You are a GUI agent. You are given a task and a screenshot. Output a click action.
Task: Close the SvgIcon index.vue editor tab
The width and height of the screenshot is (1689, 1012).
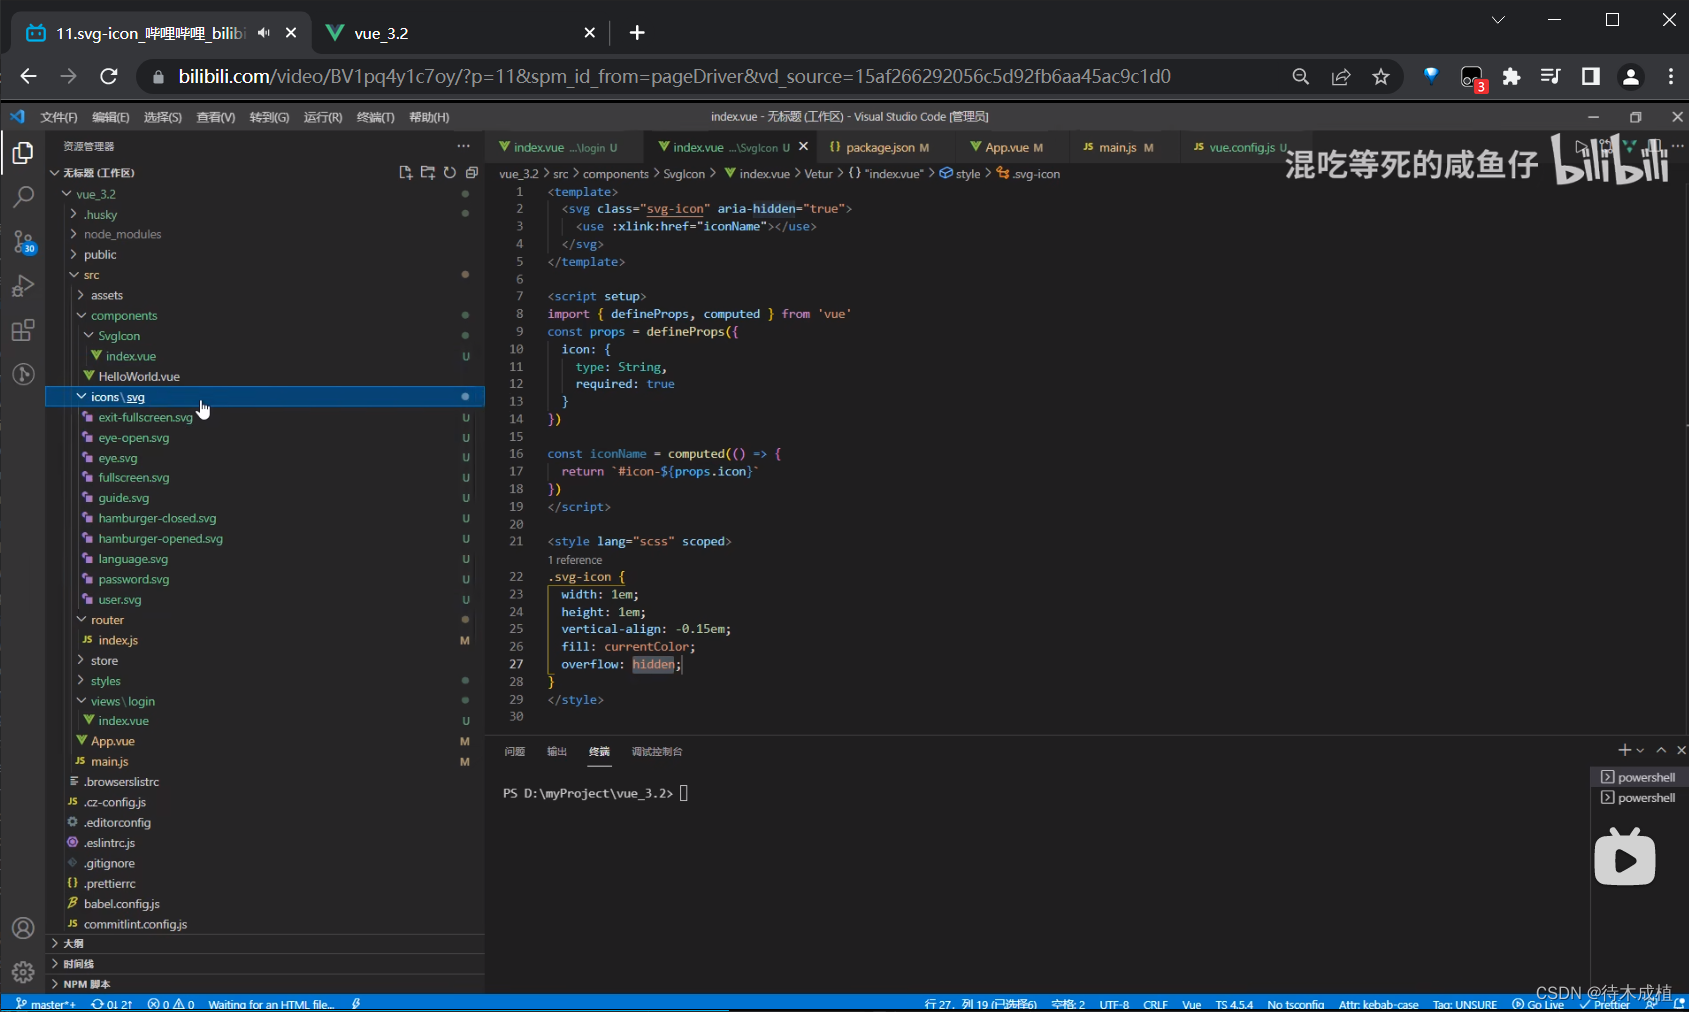tap(803, 147)
